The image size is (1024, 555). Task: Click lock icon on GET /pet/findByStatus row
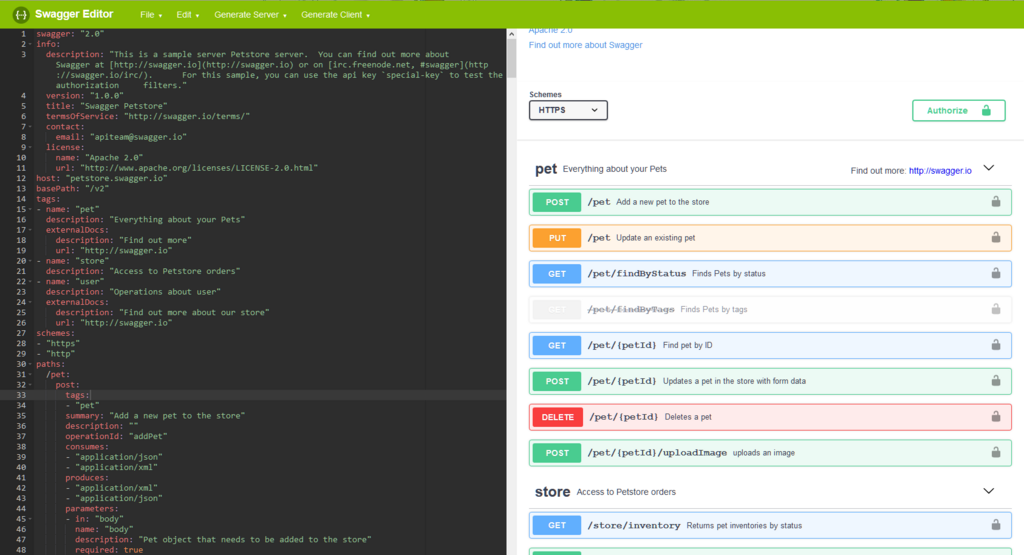(996, 274)
